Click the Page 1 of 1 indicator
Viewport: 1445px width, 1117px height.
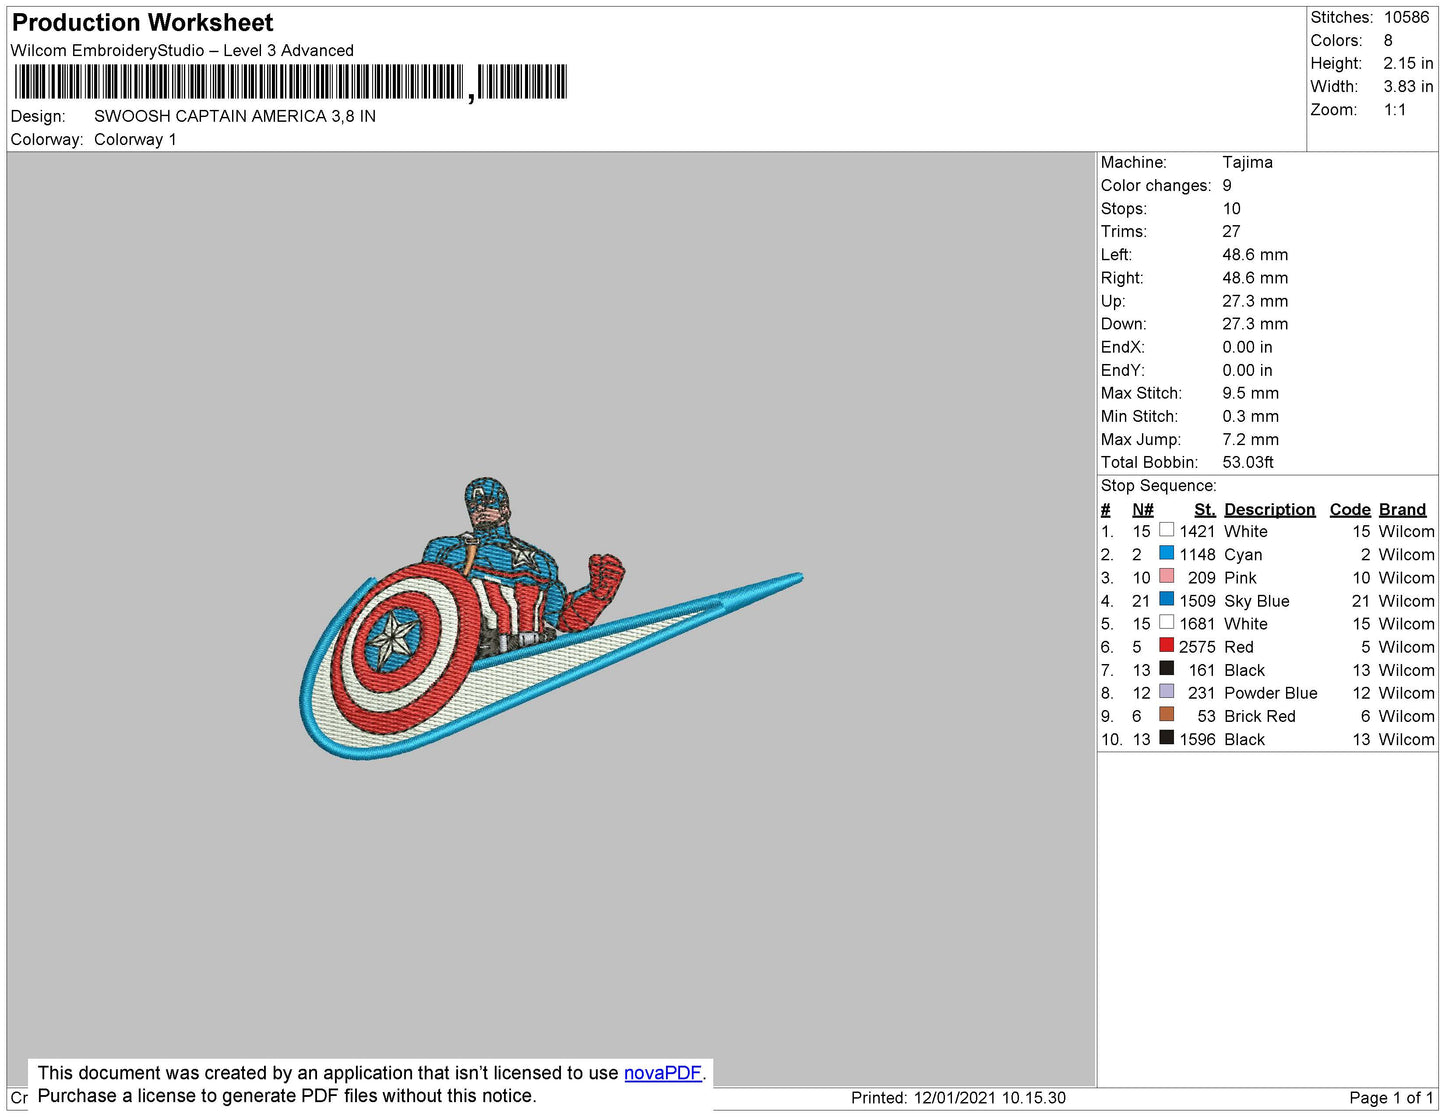(1391, 1098)
